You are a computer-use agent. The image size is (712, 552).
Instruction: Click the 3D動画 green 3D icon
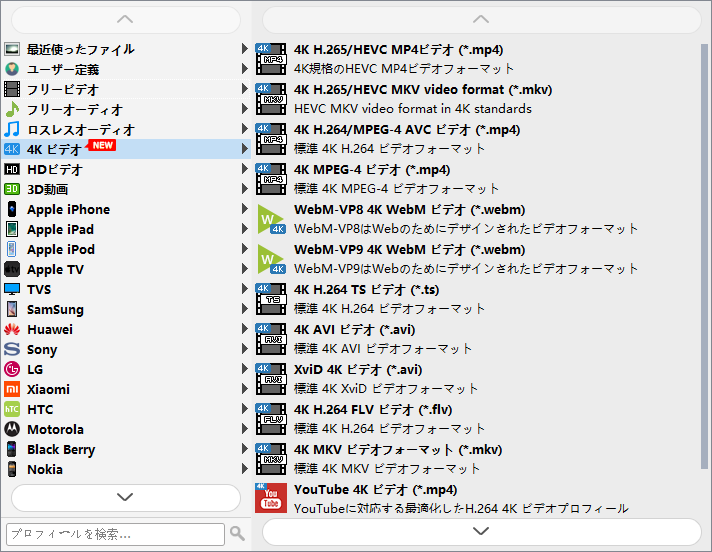coord(12,189)
